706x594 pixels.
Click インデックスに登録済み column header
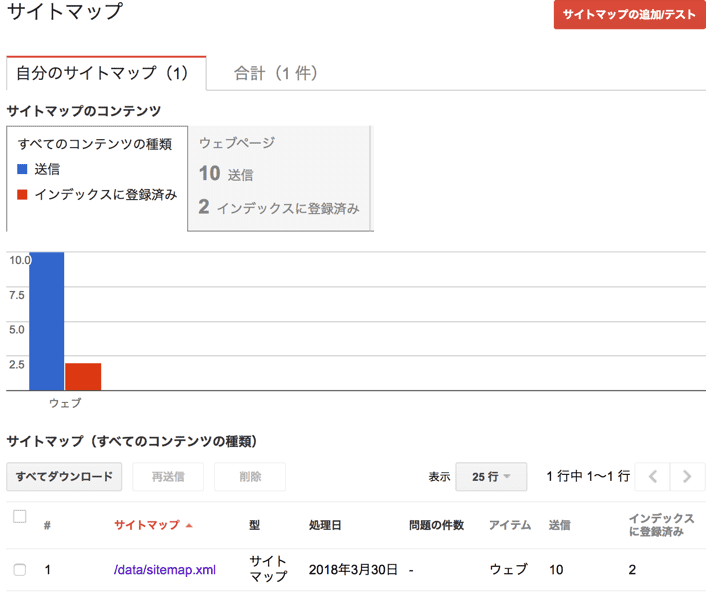[661, 525]
